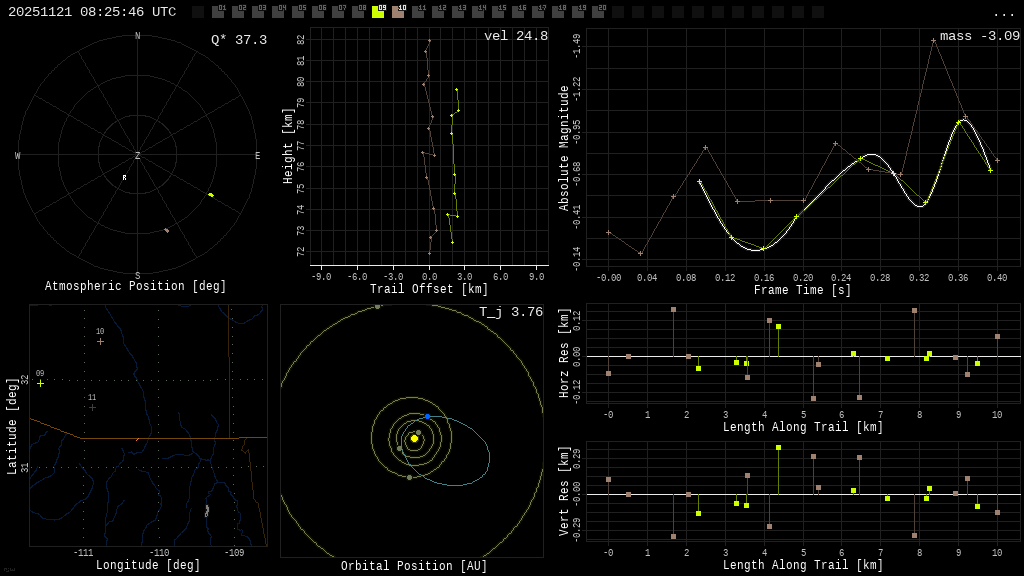Toggle station 10 indicator in top bar
Image resolution: width=1024 pixels, height=576 pixels.
pyautogui.click(x=398, y=12)
